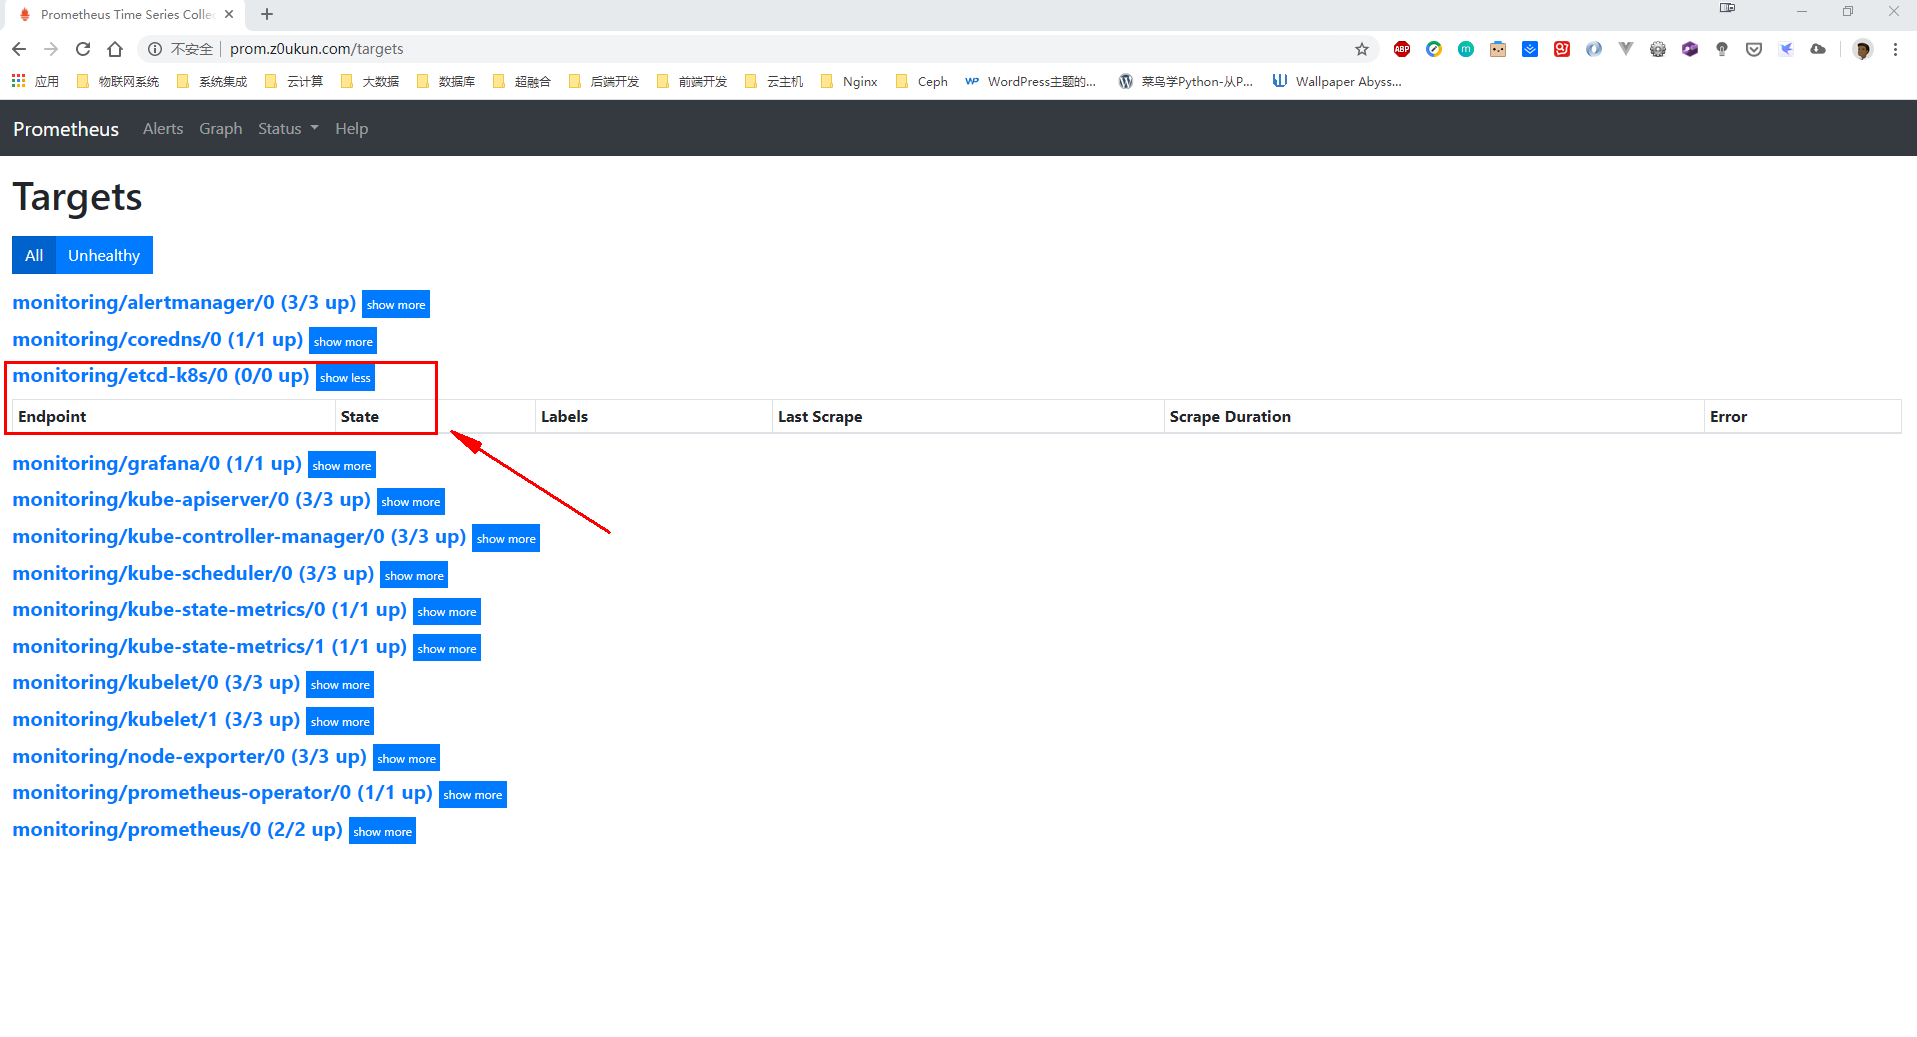Click monitoring/grafana/0 link
This screenshot has height=1037, width=1917.
[x=157, y=463]
